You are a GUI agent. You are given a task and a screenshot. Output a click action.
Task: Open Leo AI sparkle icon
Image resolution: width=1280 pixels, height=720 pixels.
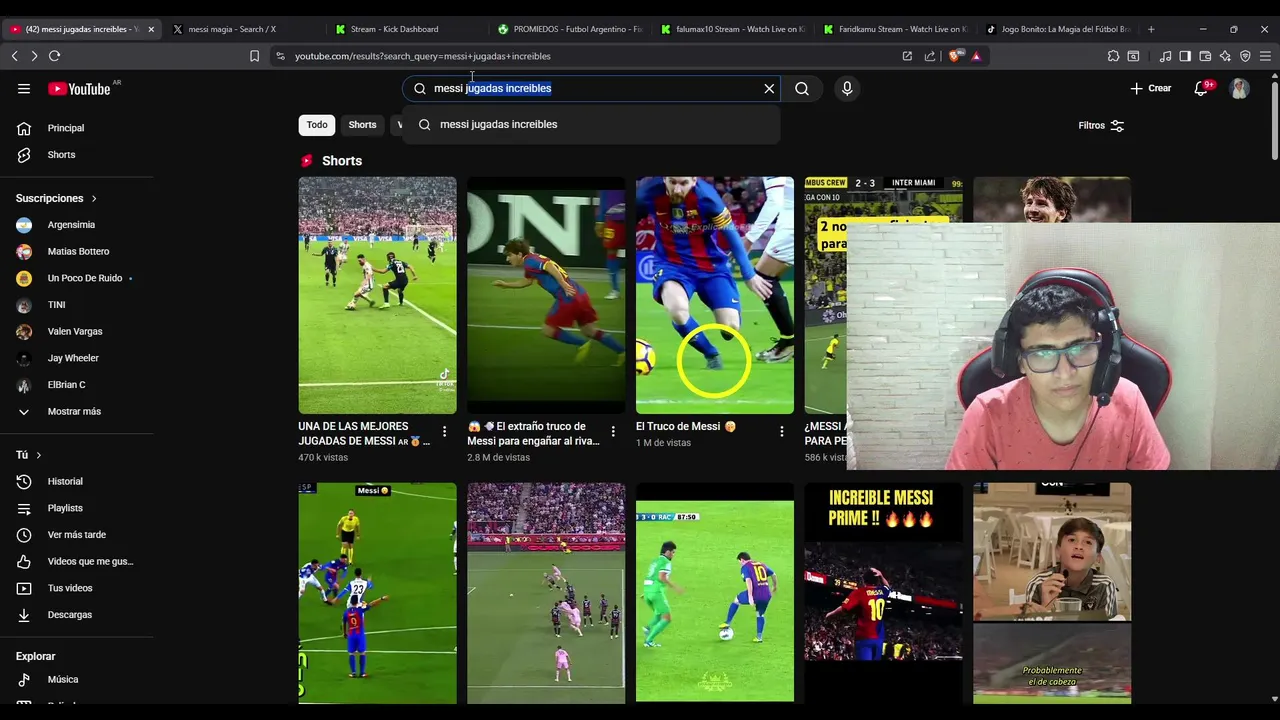1225,56
